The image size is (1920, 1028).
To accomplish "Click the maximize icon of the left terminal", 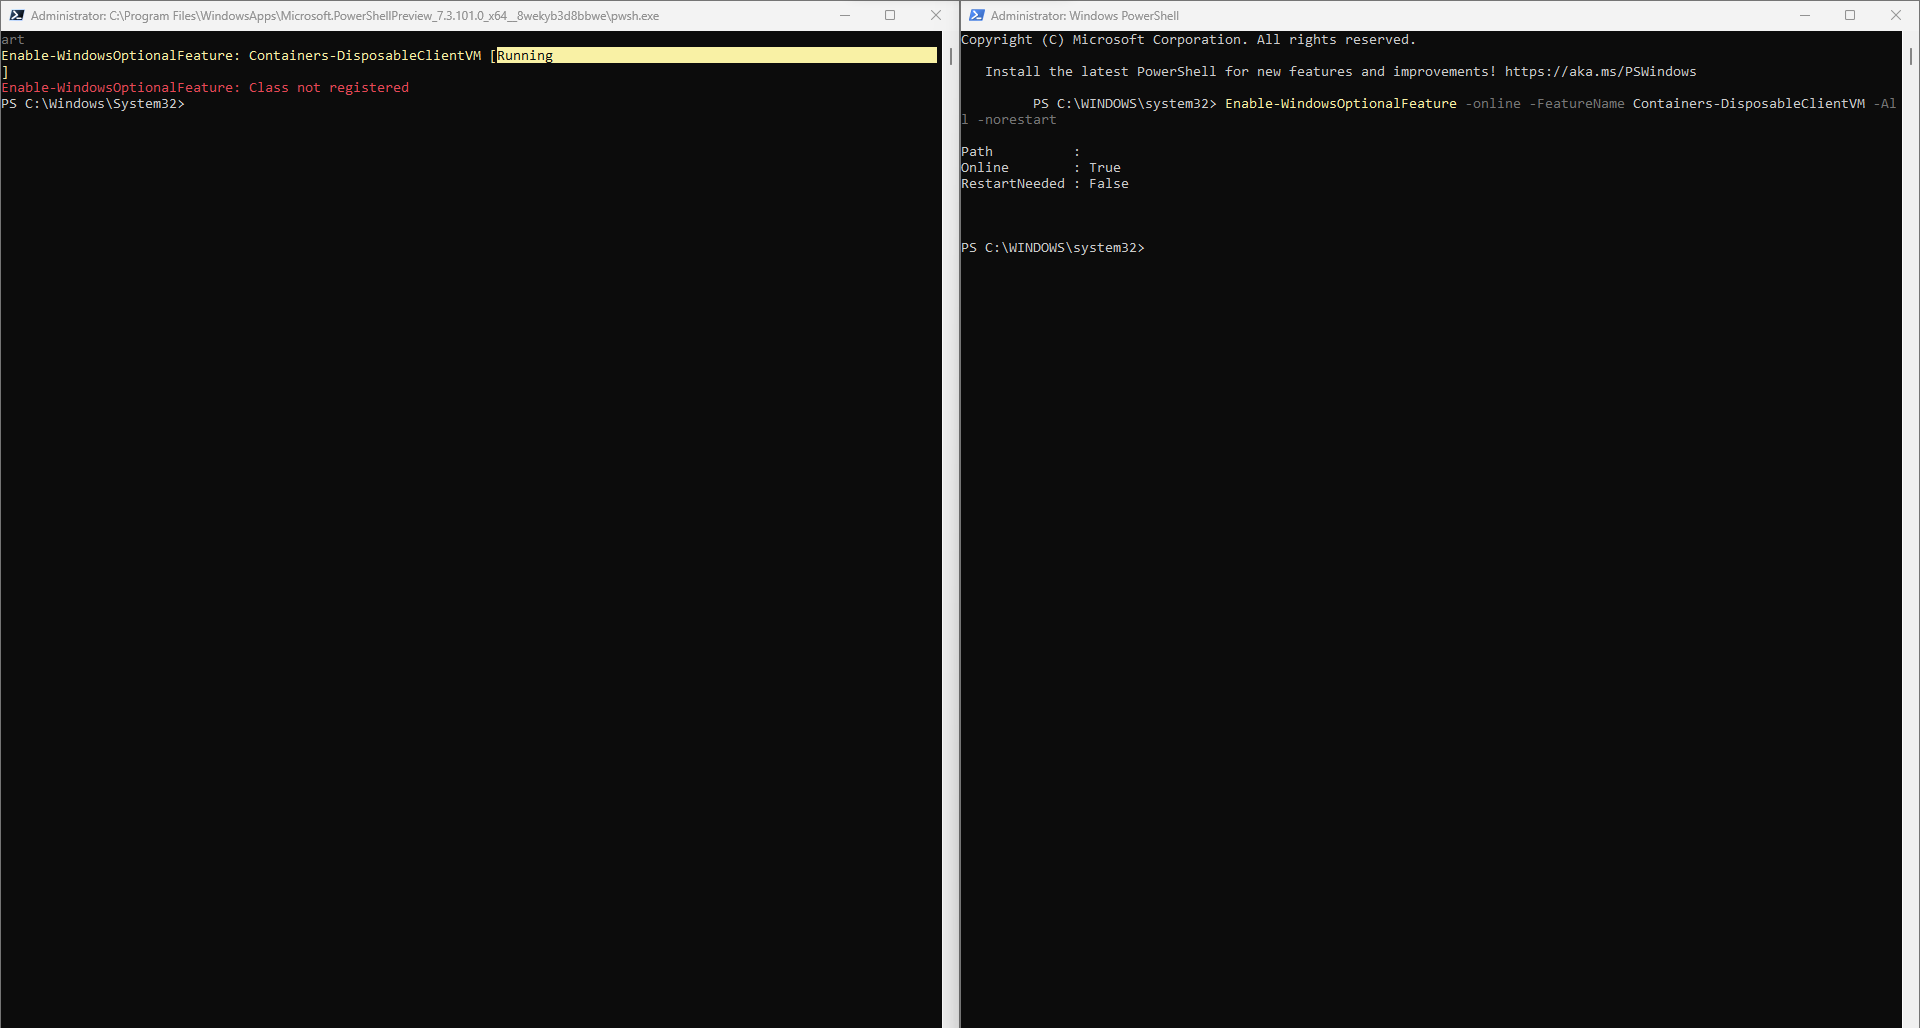I will click(890, 15).
